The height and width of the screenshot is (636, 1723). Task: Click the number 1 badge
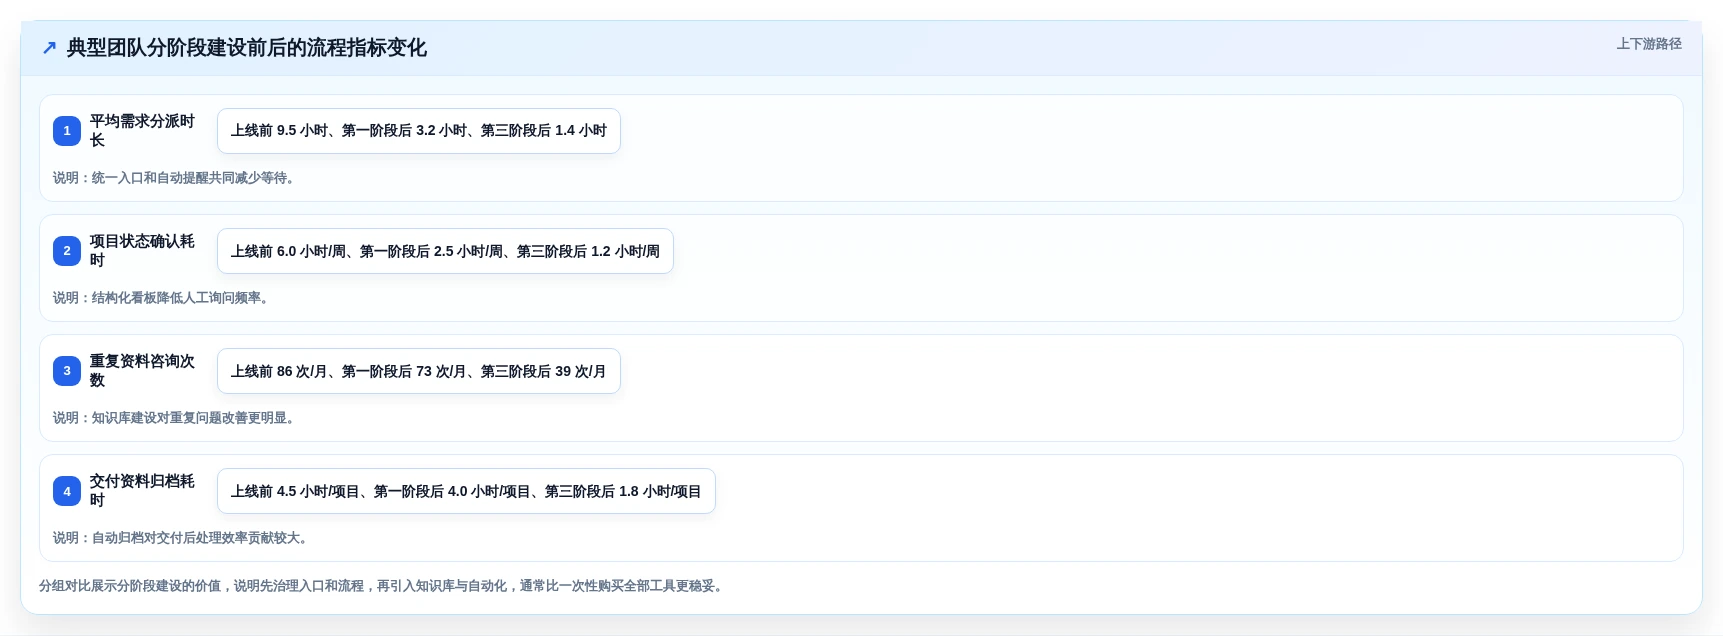point(67,131)
